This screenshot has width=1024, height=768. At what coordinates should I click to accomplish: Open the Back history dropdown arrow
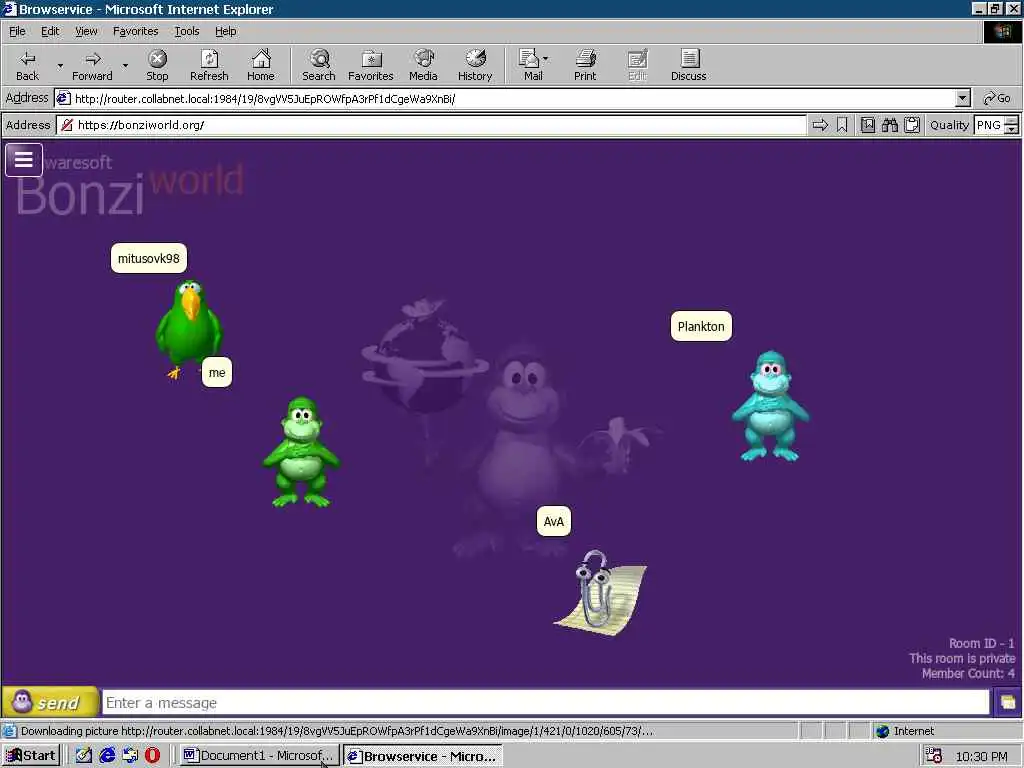(60, 65)
